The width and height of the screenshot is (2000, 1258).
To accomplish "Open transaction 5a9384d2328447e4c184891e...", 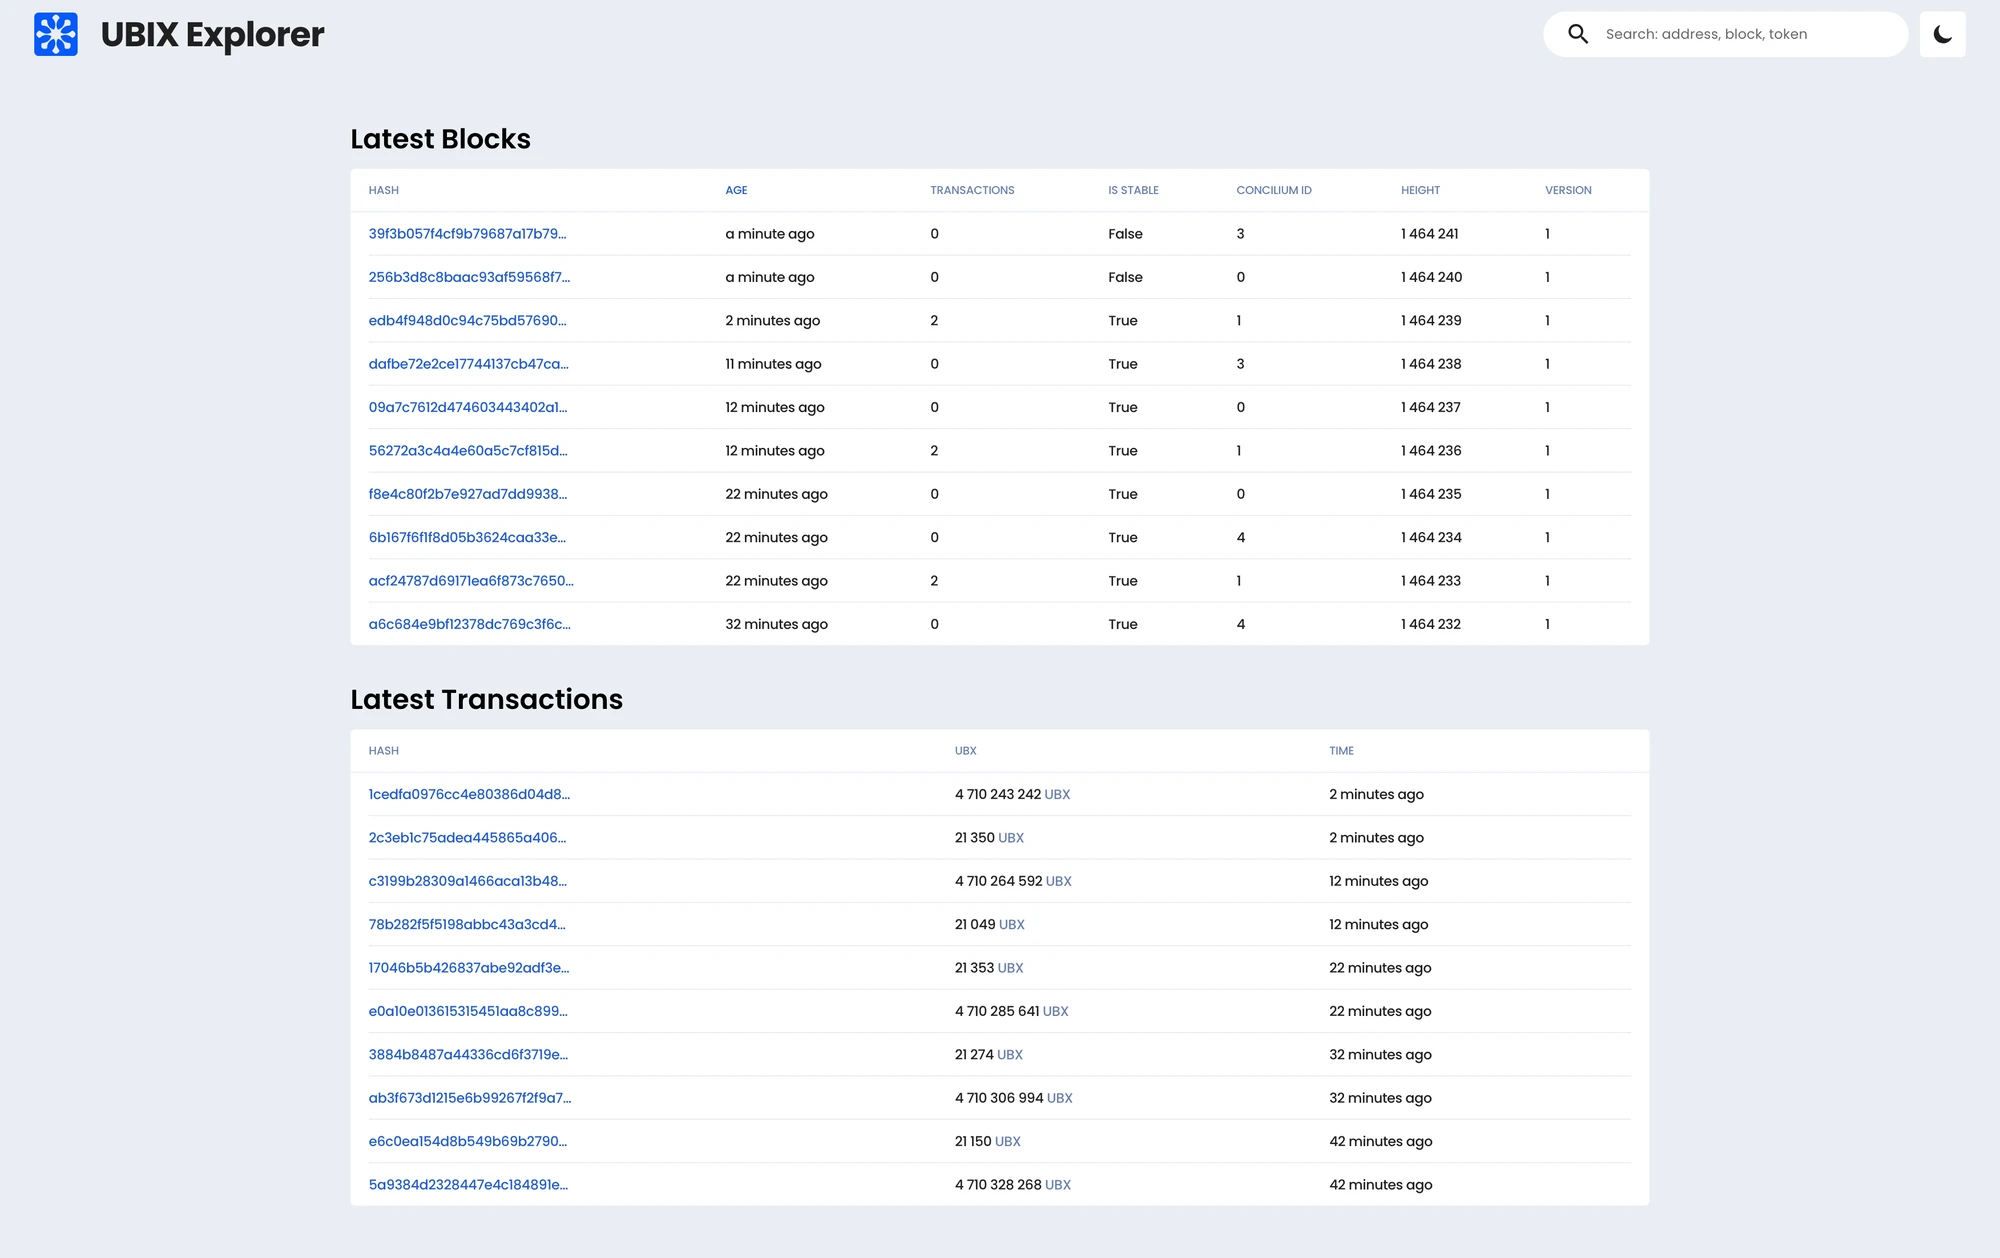I will (468, 1185).
